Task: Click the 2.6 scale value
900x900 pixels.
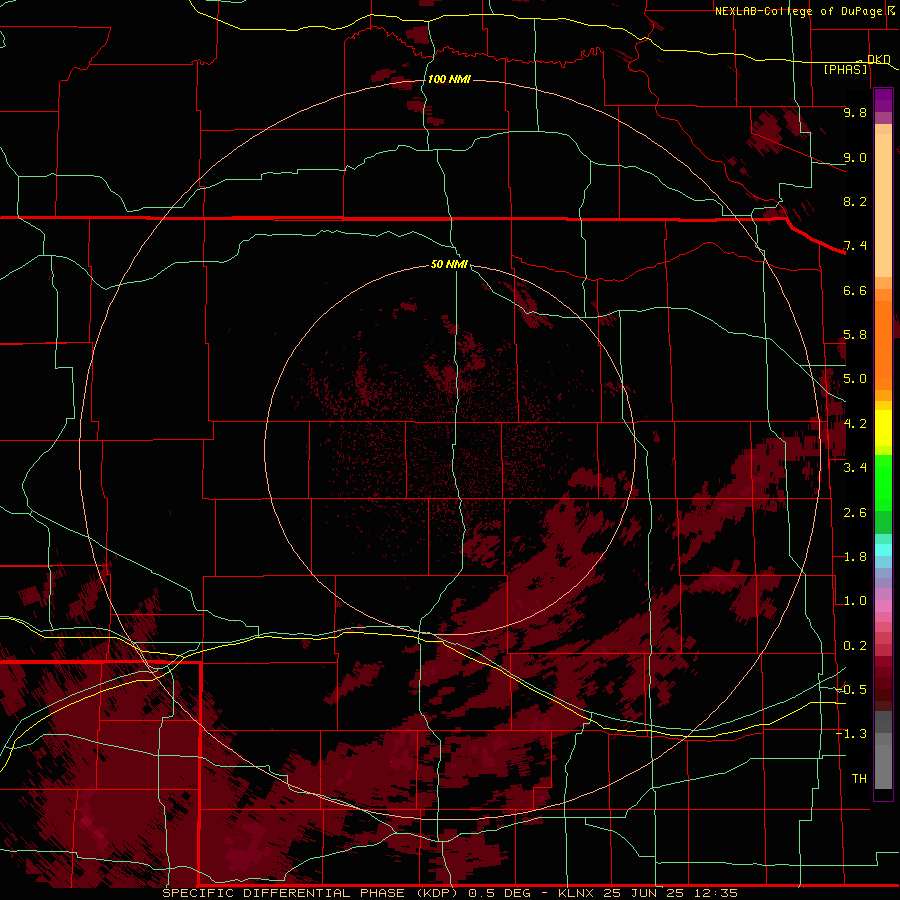Action: click(x=855, y=513)
